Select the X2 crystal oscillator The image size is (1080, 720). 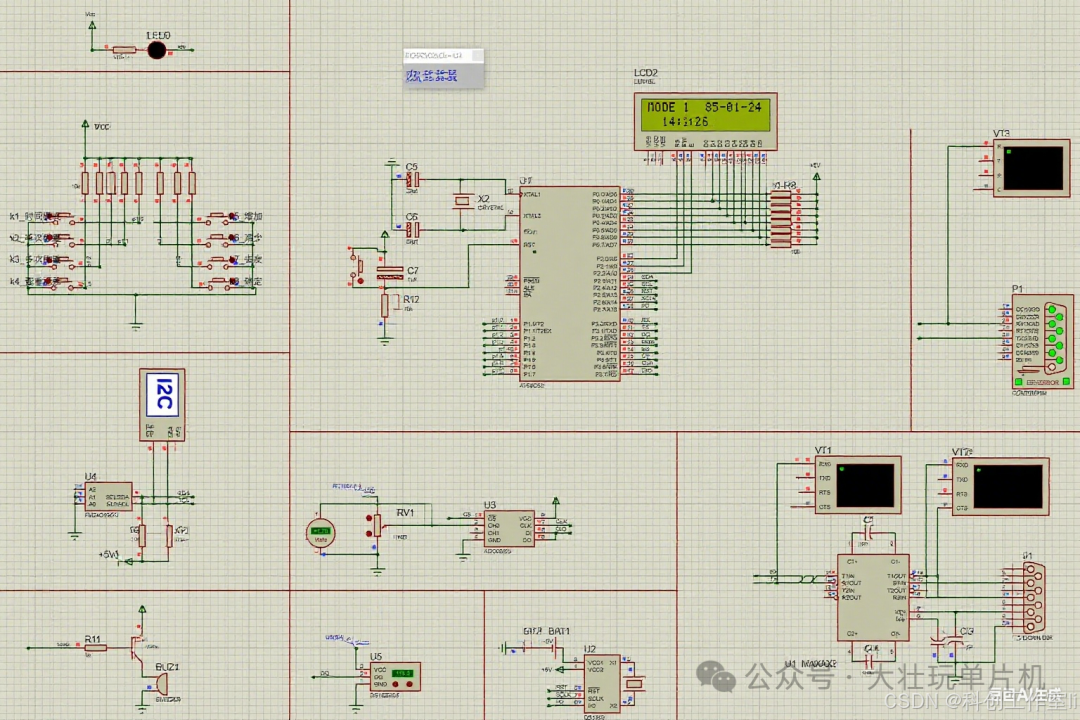click(461, 200)
